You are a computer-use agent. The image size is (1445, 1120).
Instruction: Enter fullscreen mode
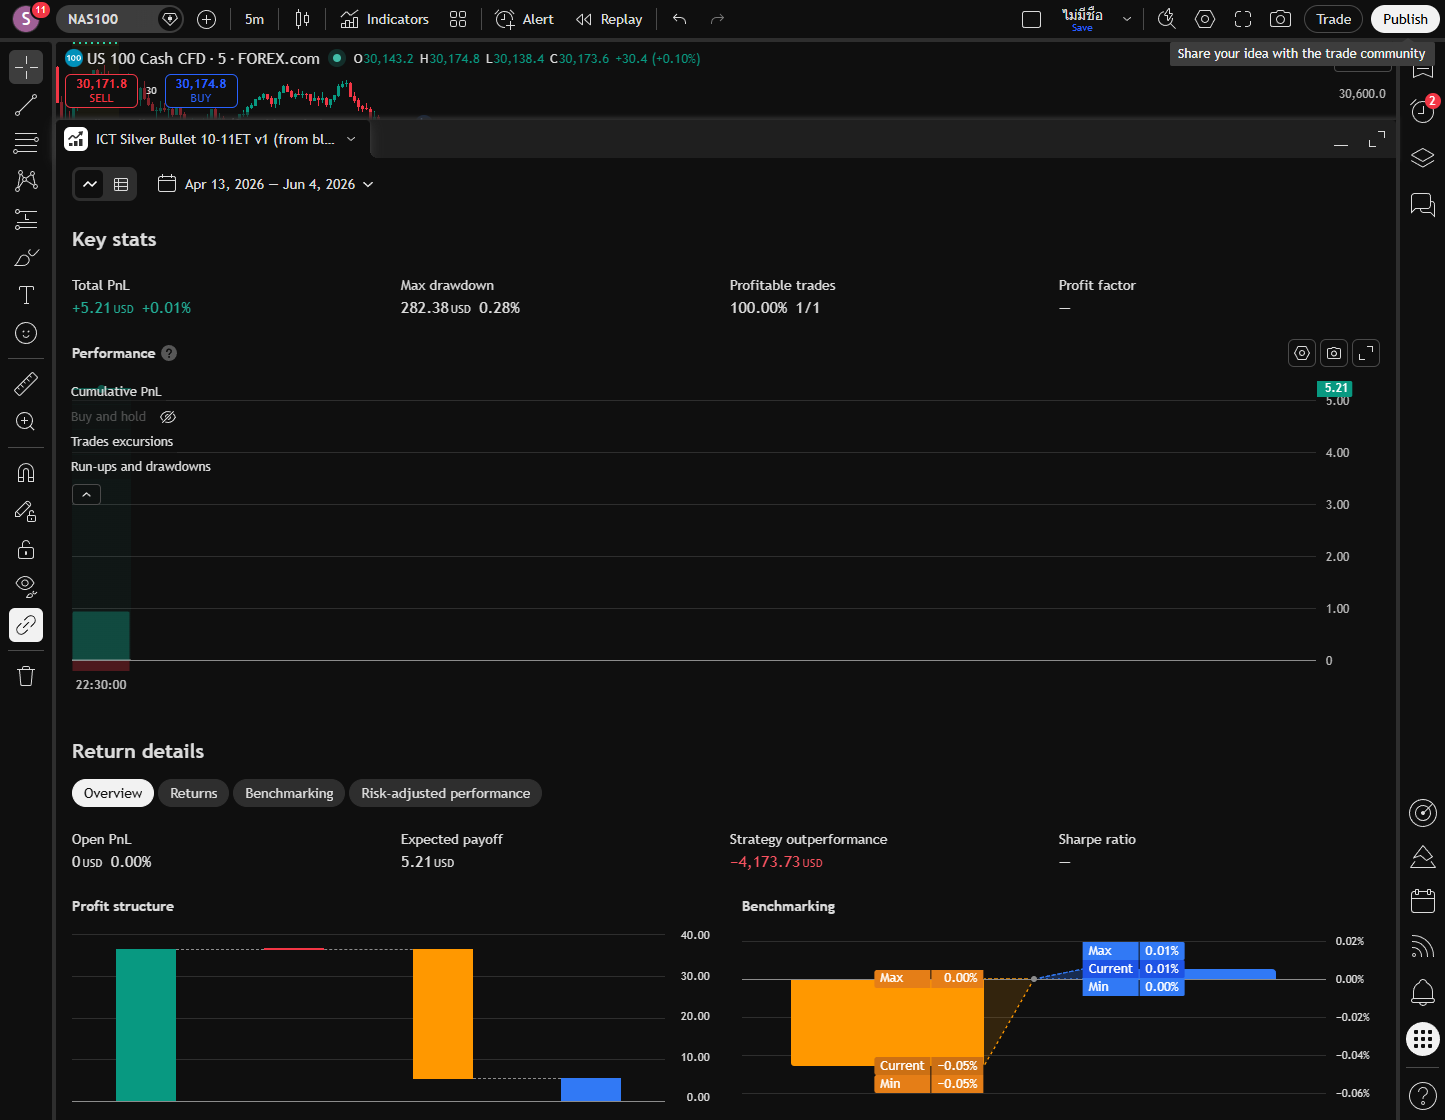tap(1242, 19)
